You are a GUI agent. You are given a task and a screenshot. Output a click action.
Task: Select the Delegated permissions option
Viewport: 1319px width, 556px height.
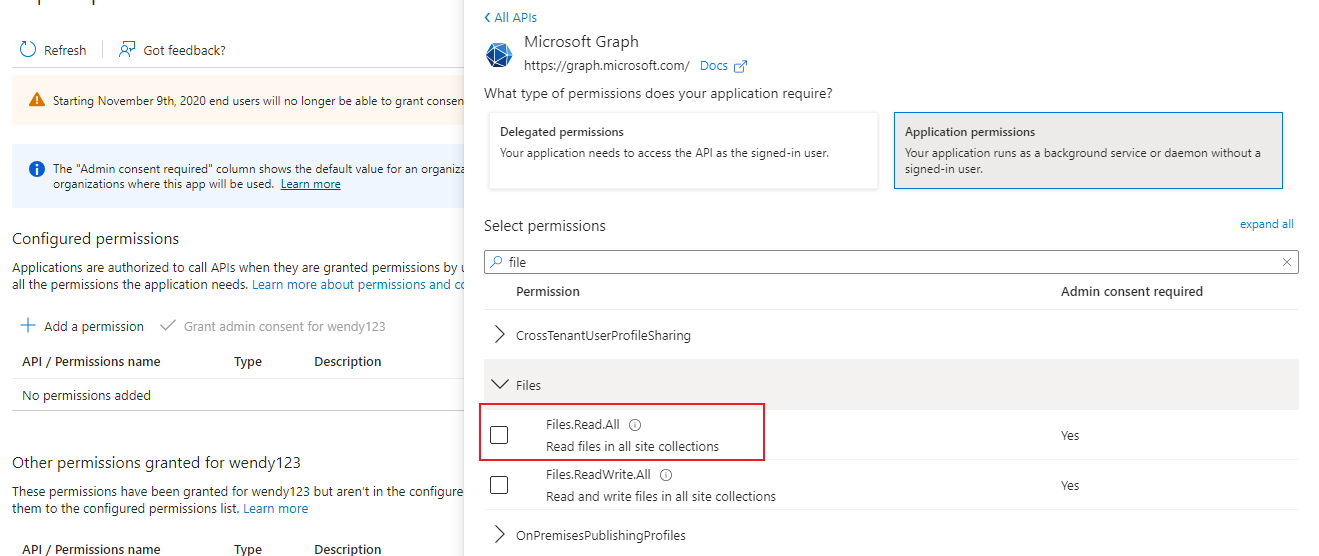pos(683,150)
